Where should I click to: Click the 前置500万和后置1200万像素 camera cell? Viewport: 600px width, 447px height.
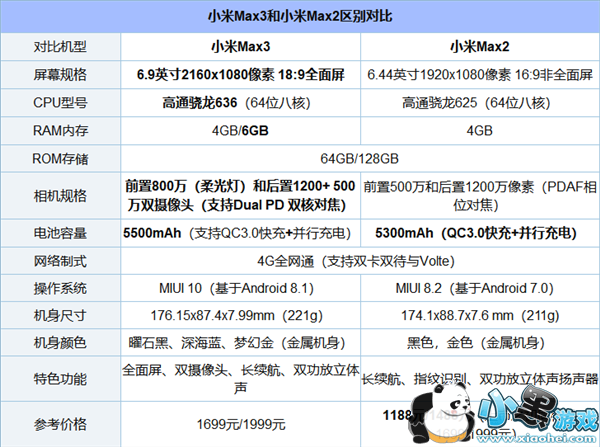[x=480, y=196]
